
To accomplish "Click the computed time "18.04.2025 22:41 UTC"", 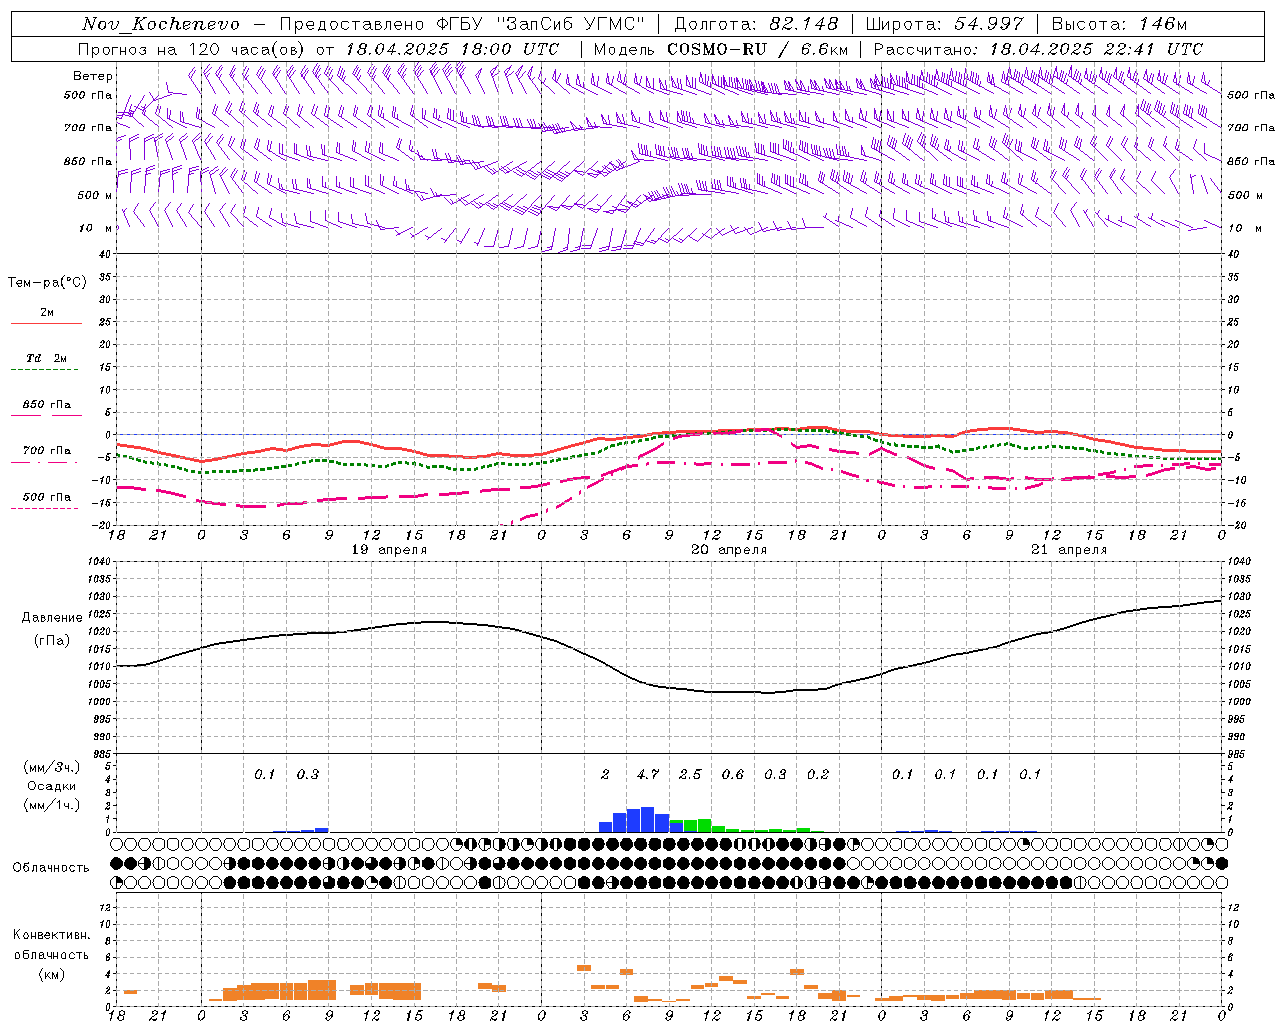I will (x=1096, y=49).
